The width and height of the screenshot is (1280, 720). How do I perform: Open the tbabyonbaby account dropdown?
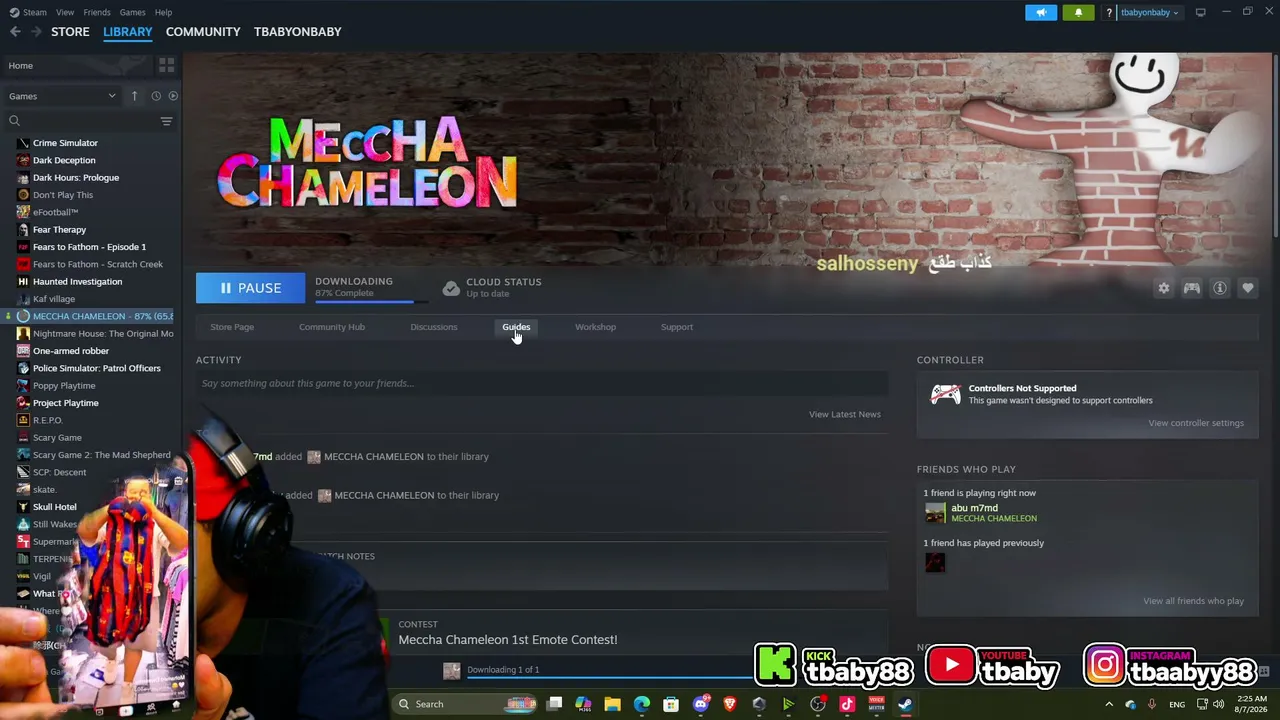pyautogui.click(x=1149, y=12)
